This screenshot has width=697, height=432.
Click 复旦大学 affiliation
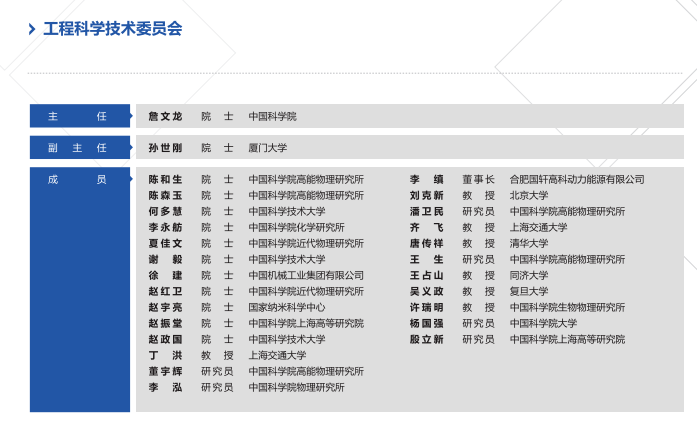529,292
